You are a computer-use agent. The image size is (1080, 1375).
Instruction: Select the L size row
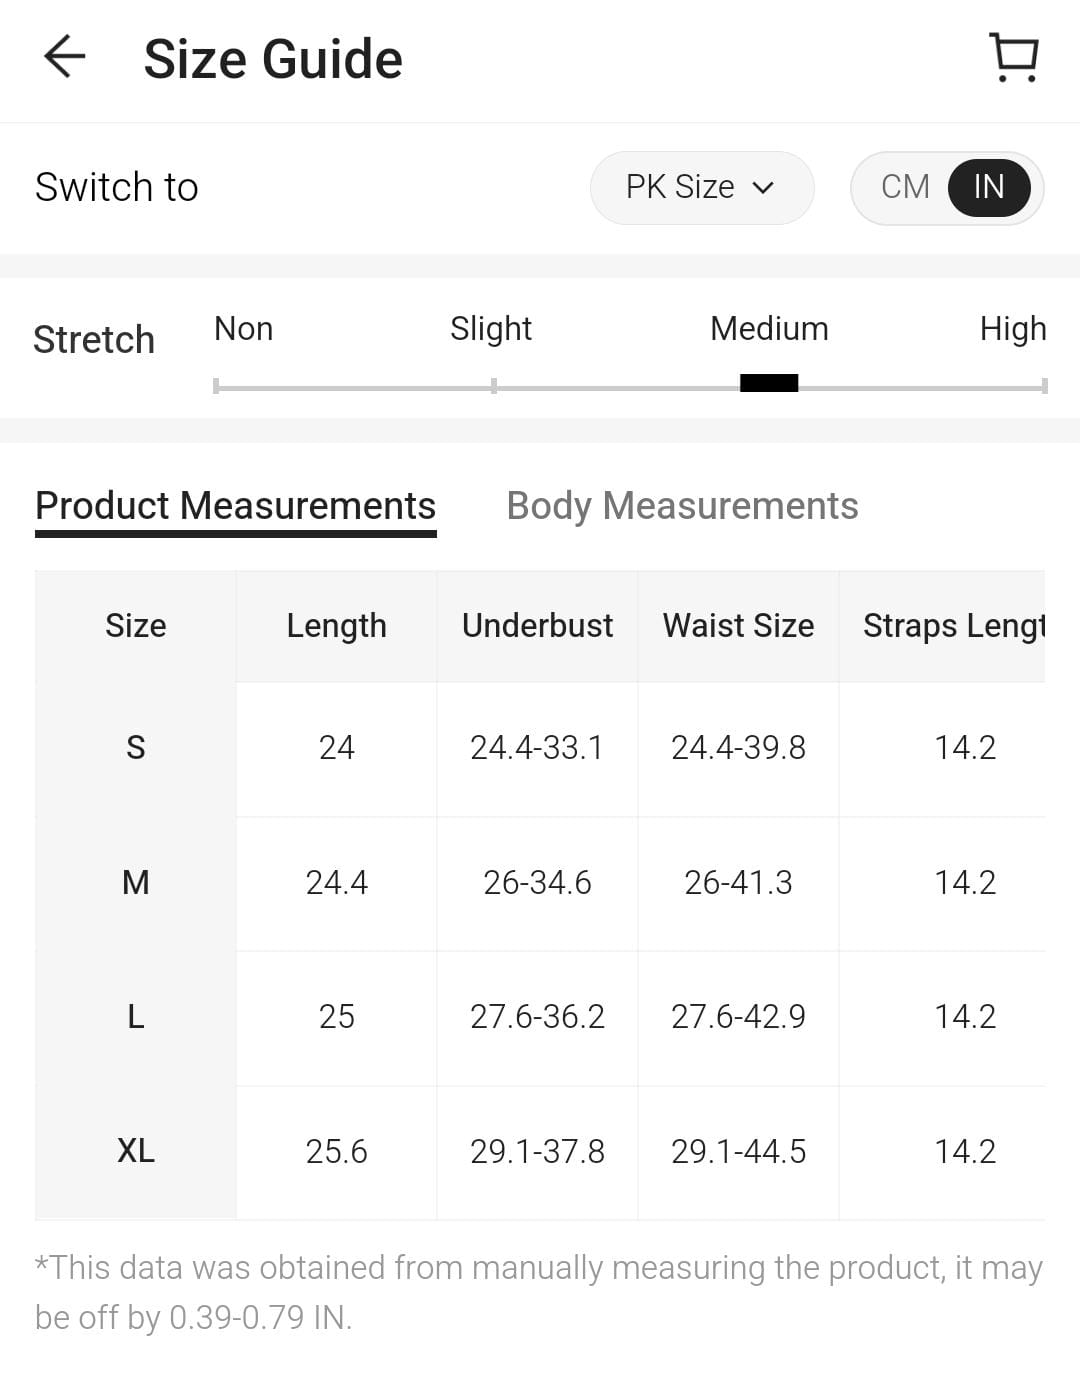(136, 1017)
